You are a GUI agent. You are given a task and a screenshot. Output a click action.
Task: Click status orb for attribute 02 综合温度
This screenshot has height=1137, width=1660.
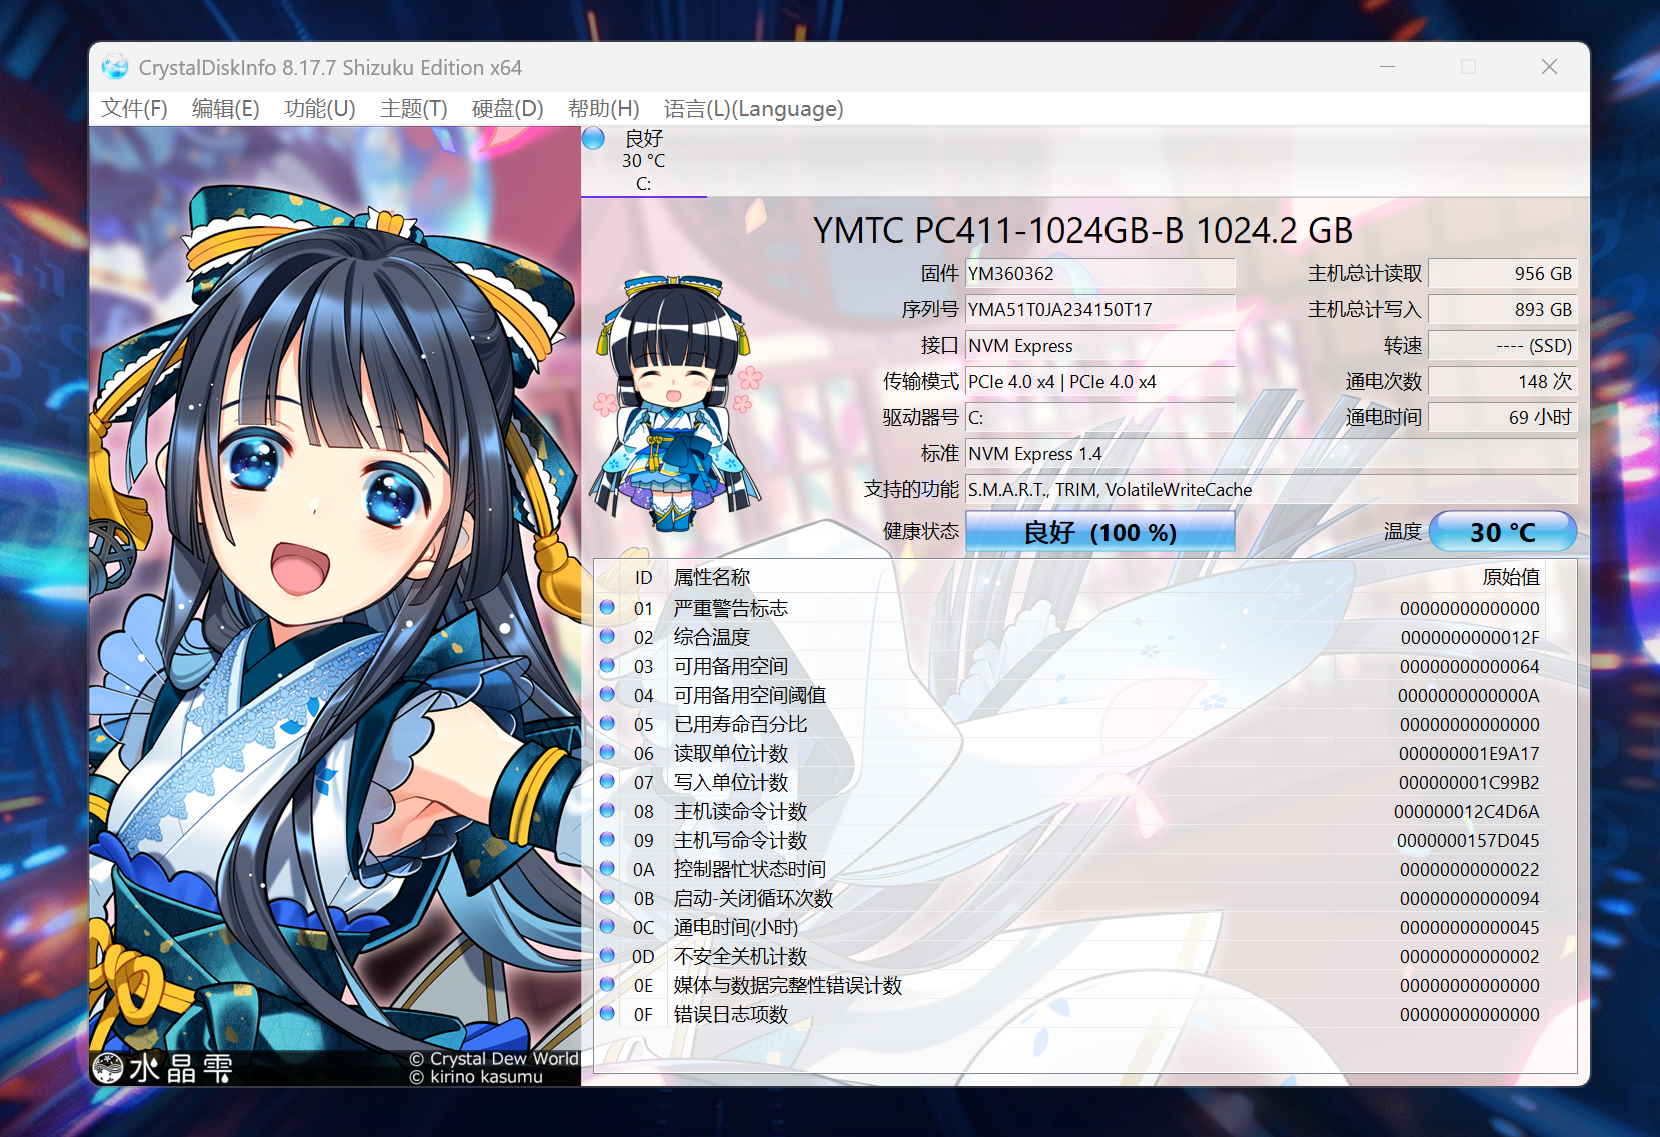(607, 636)
